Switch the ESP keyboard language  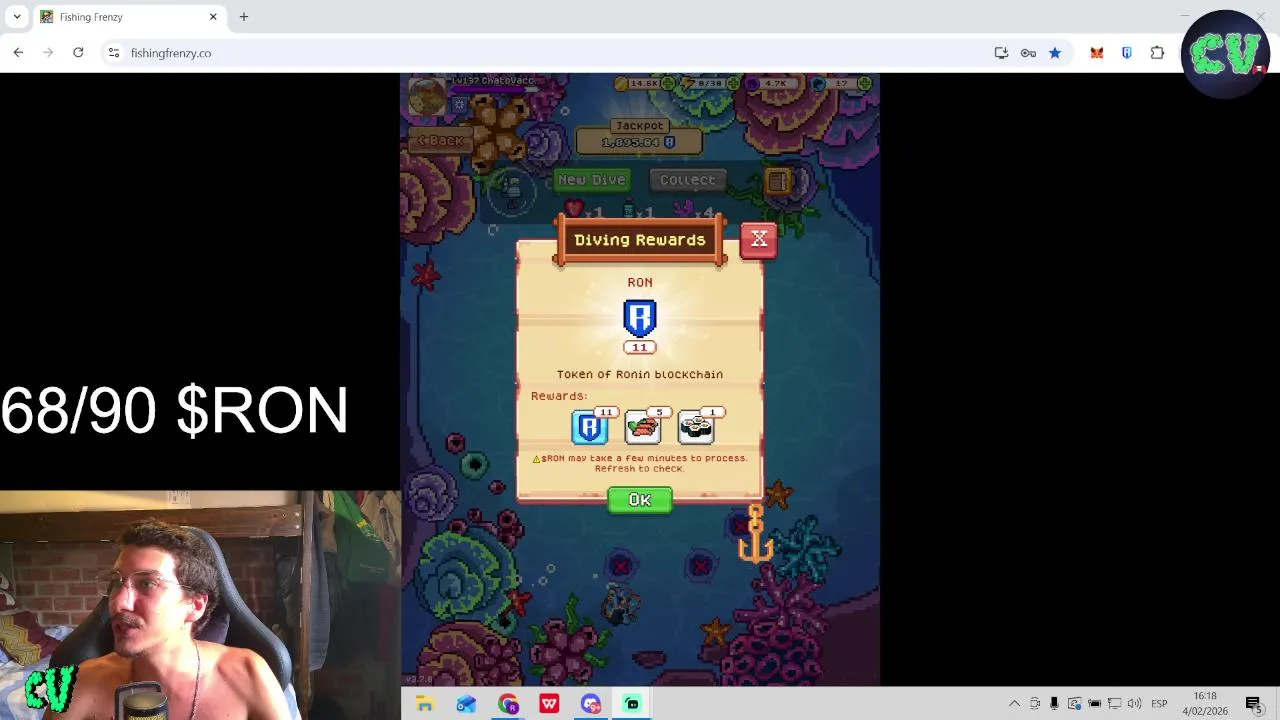click(x=1159, y=704)
